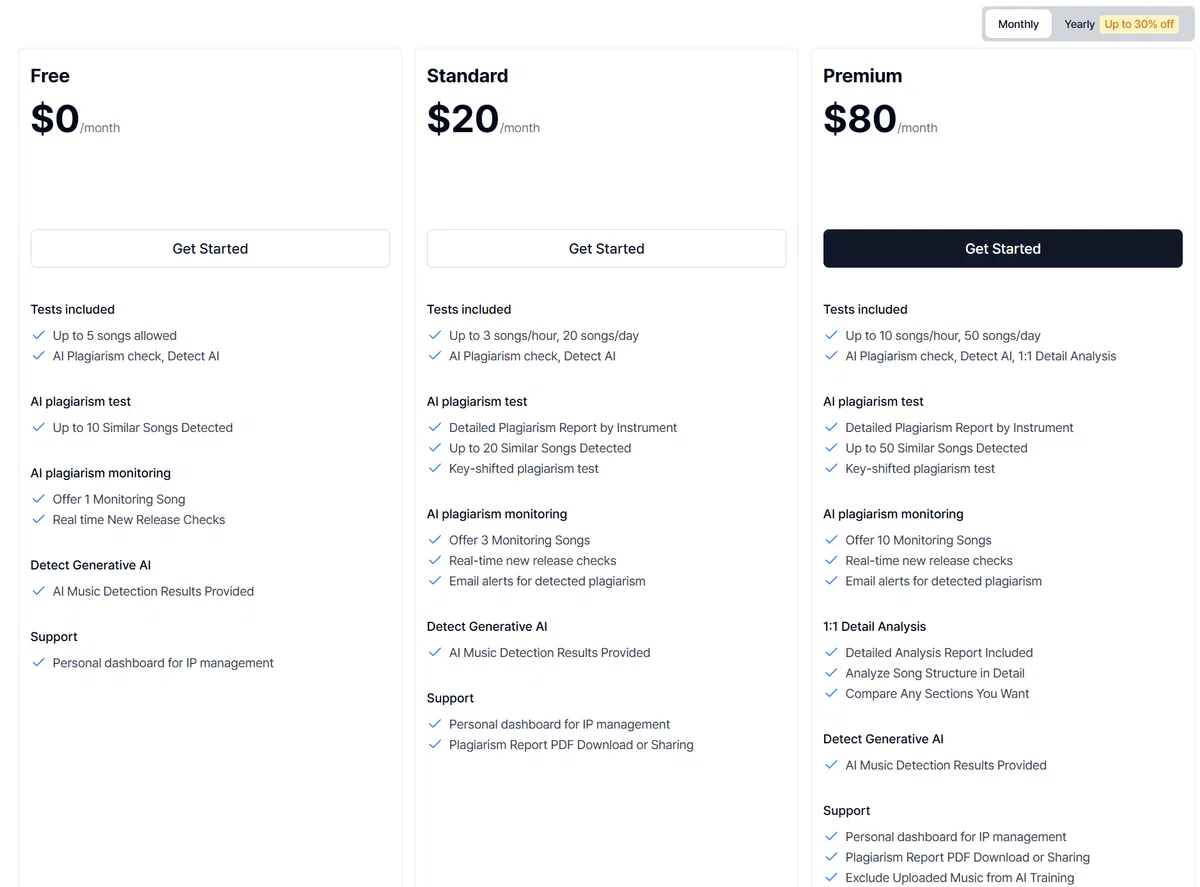Click the Up to 30% off badge
Image resolution: width=1200 pixels, height=887 pixels.
tap(1139, 24)
